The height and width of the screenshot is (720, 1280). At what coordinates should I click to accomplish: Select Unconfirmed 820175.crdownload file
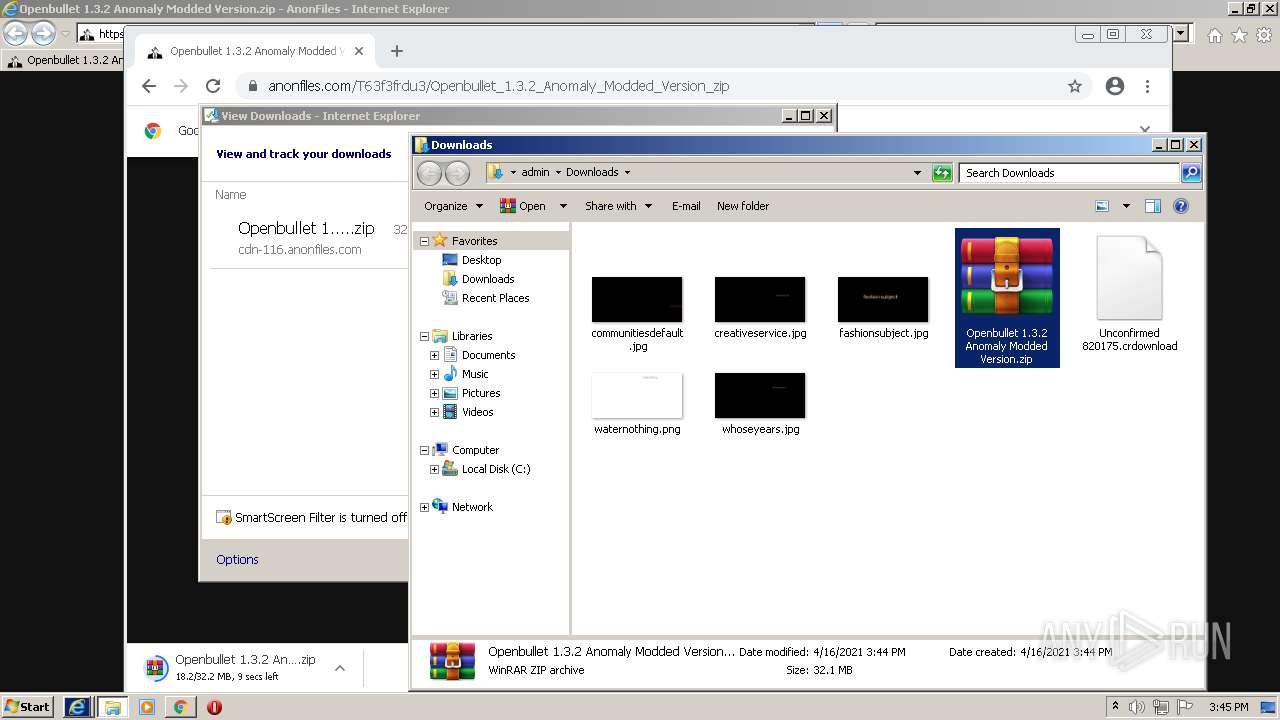pyautogui.click(x=1130, y=294)
